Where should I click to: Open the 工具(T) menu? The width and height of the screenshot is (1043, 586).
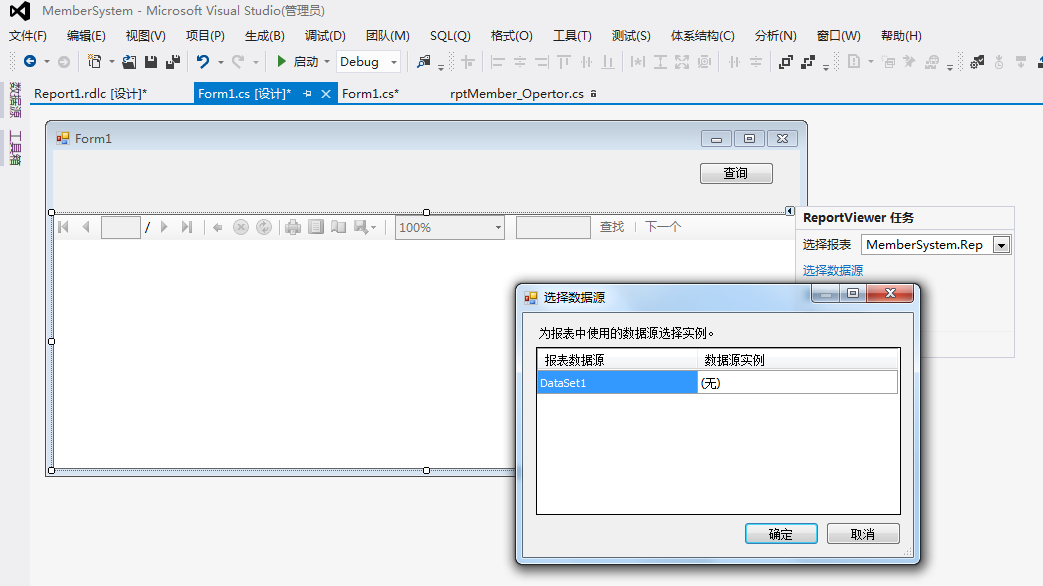[x=572, y=36]
